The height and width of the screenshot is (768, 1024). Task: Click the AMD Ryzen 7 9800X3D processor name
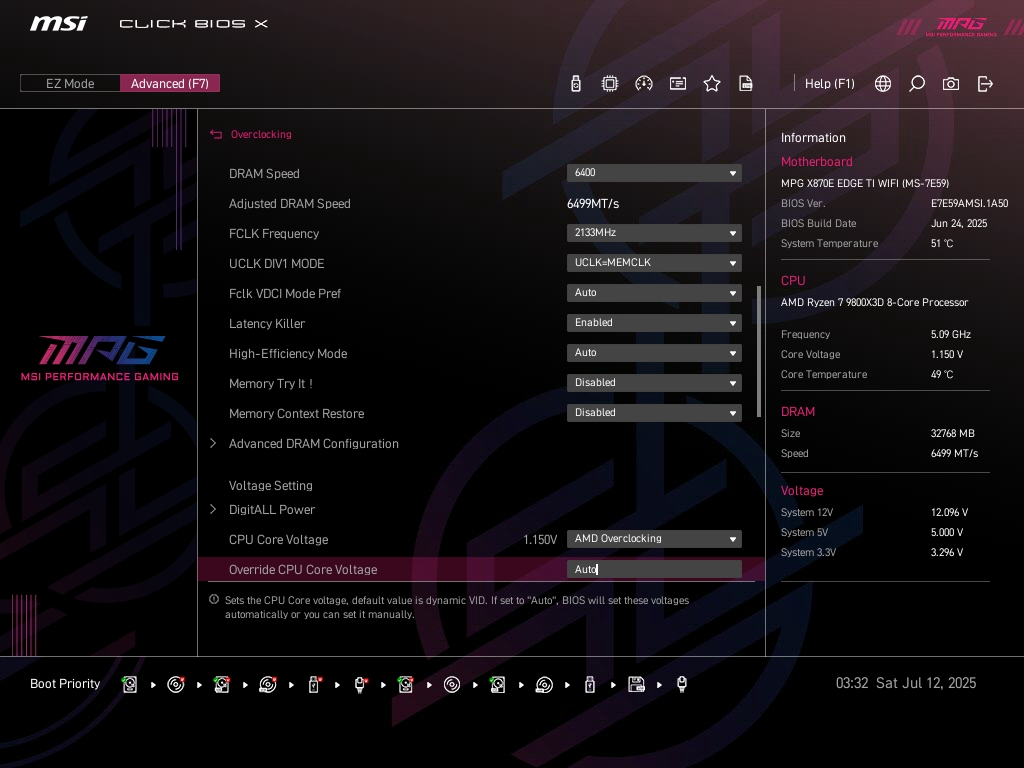(x=874, y=302)
